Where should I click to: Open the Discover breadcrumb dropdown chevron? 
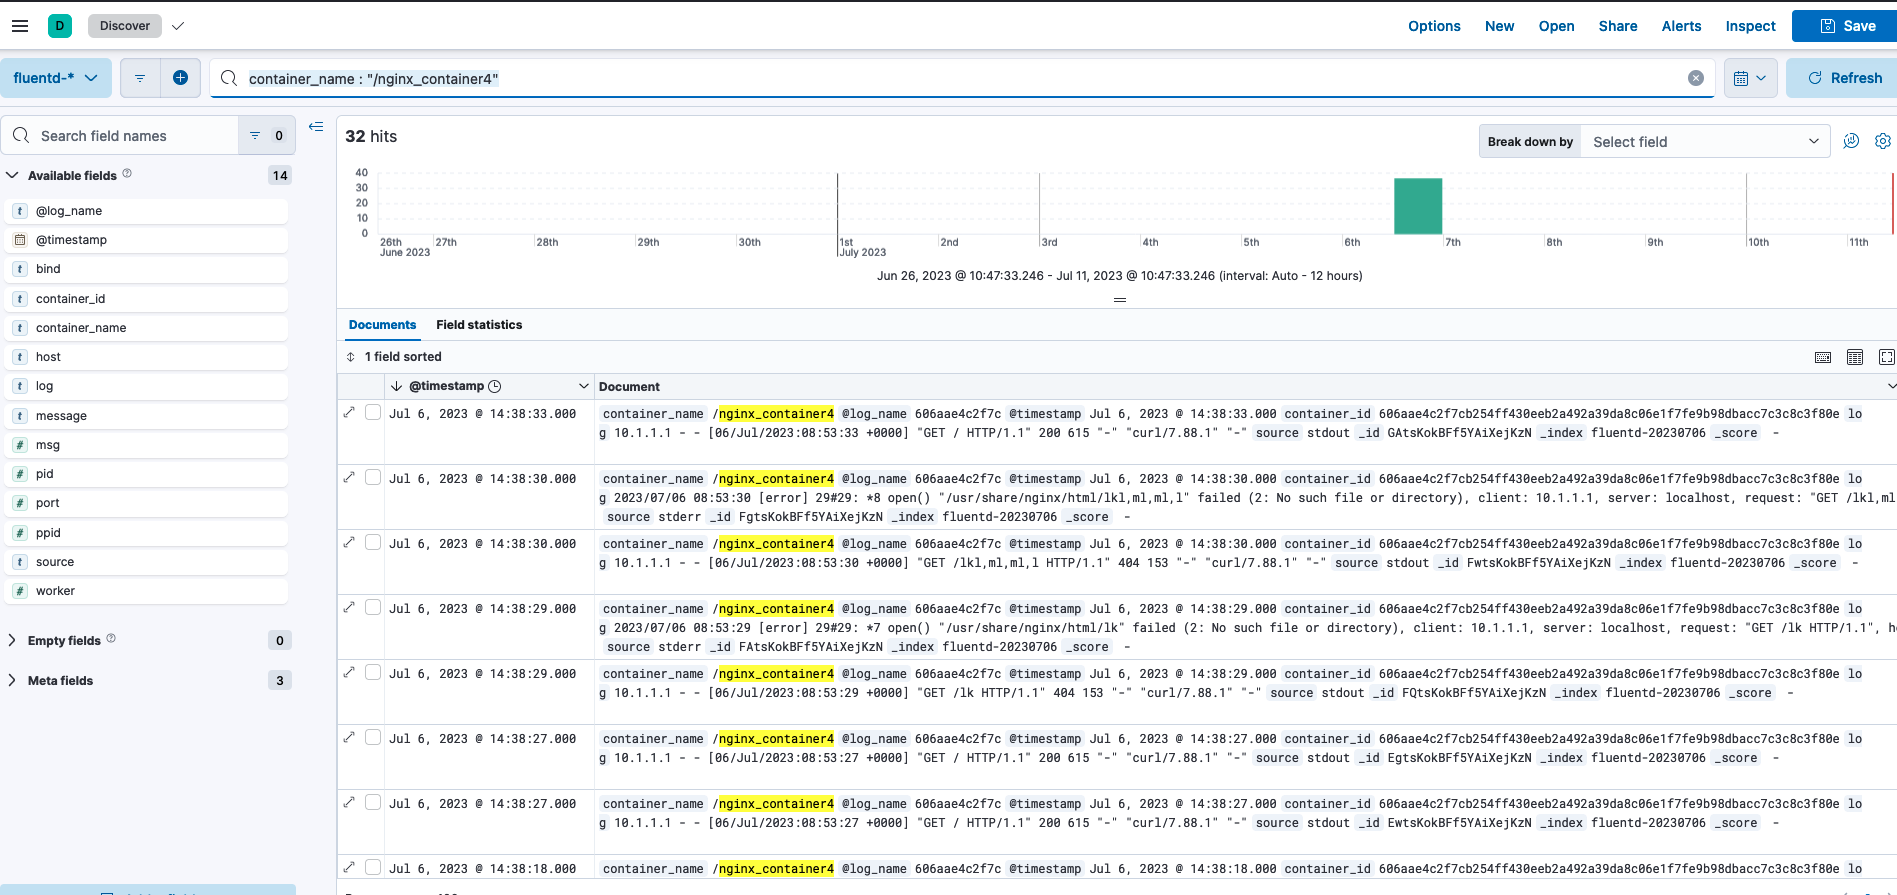[x=178, y=26]
